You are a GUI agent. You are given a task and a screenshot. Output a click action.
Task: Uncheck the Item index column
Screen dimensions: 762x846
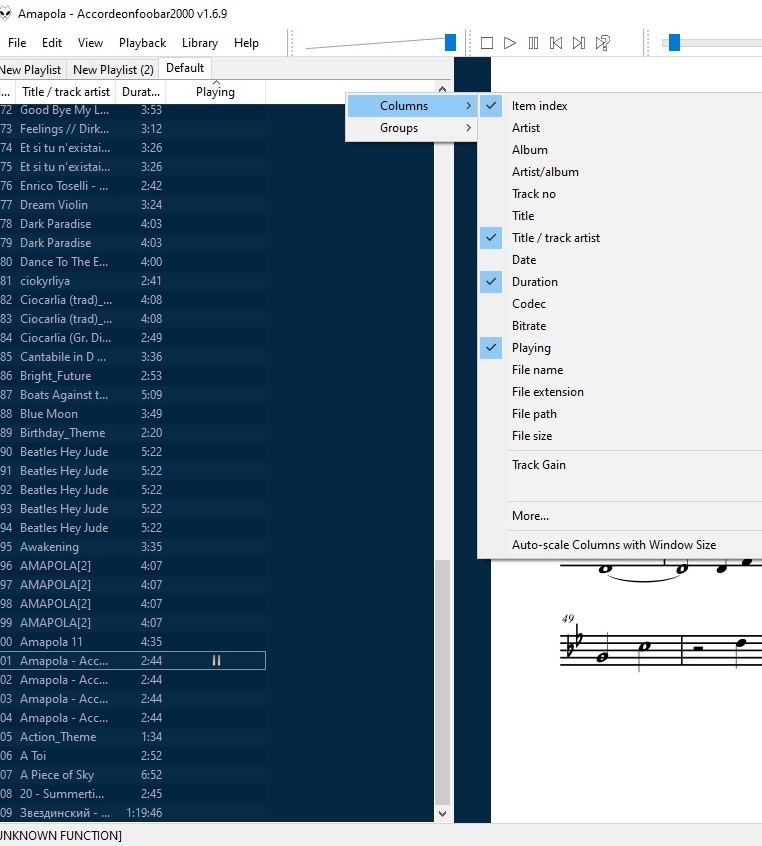coord(540,106)
